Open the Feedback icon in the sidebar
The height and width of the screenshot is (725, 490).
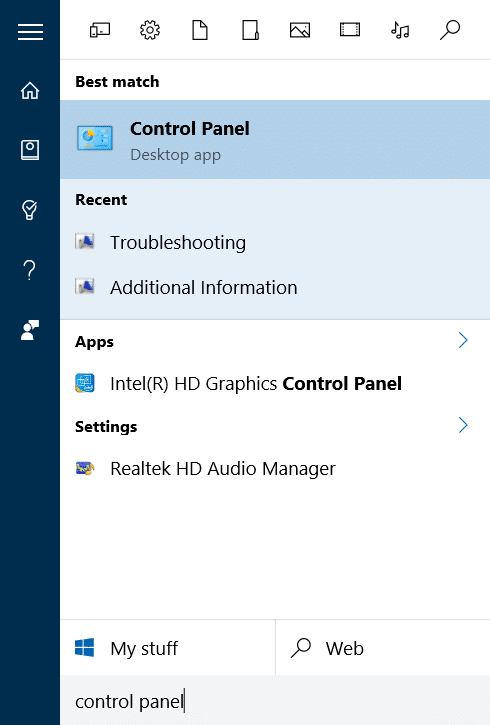click(30, 330)
